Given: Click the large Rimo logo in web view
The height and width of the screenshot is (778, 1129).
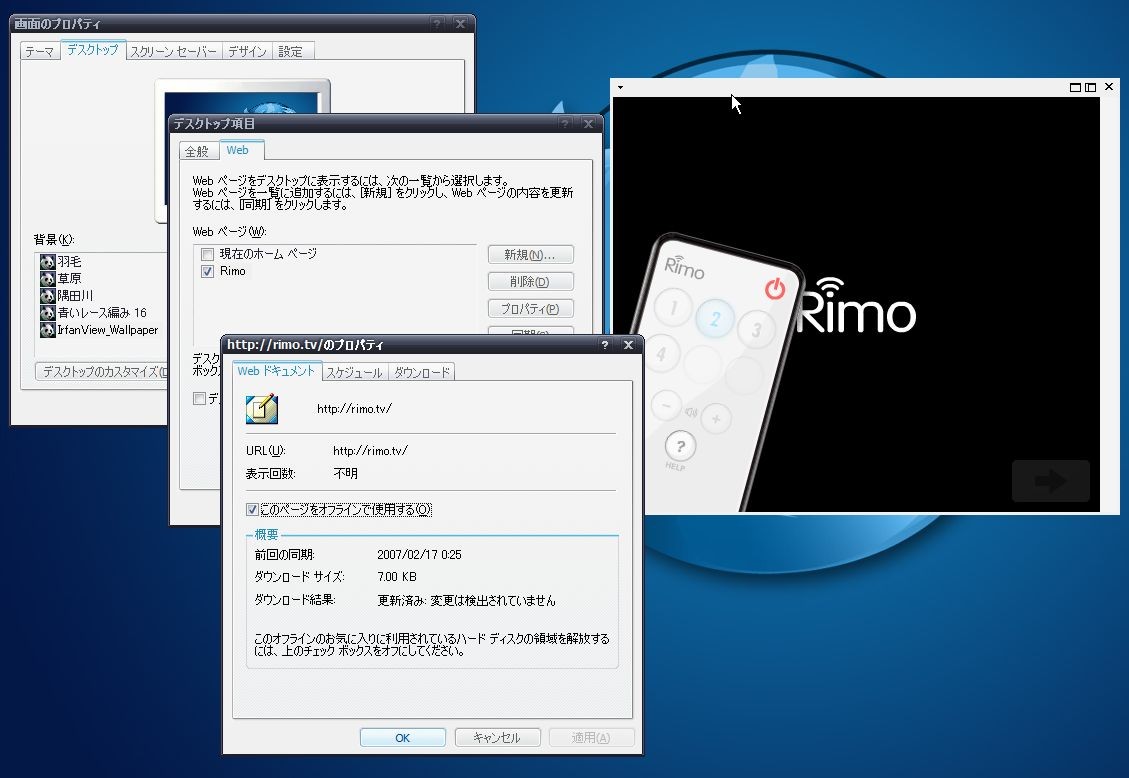Looking at the screenshot, I should [x=857, y=307].
